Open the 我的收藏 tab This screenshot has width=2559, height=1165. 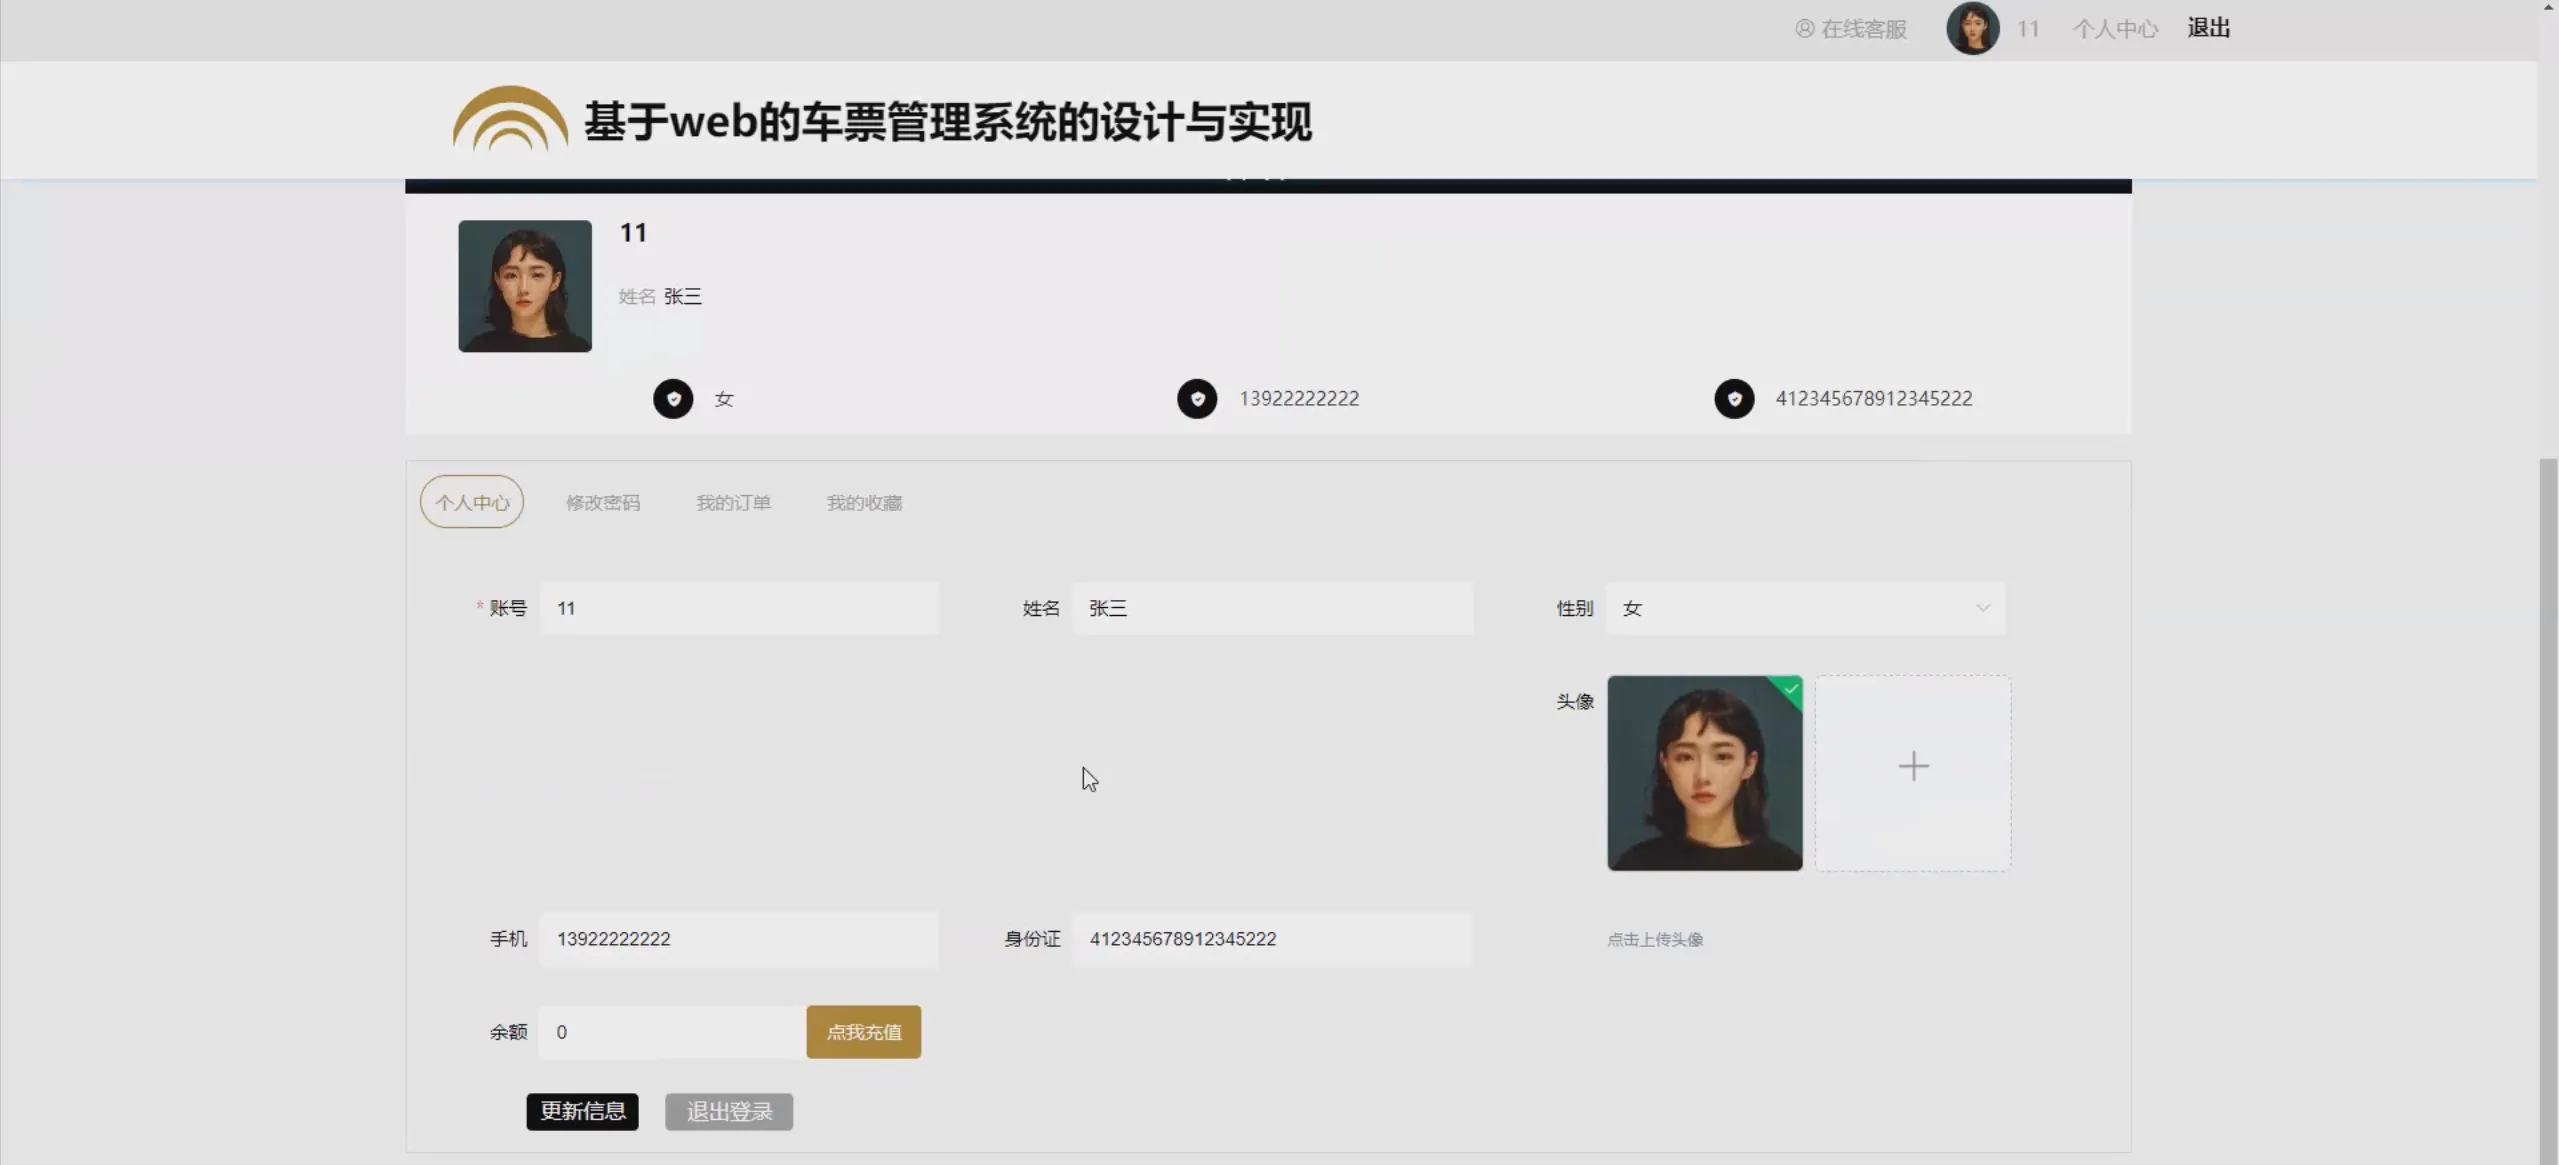pyautogui.click(x=862, y=502)
